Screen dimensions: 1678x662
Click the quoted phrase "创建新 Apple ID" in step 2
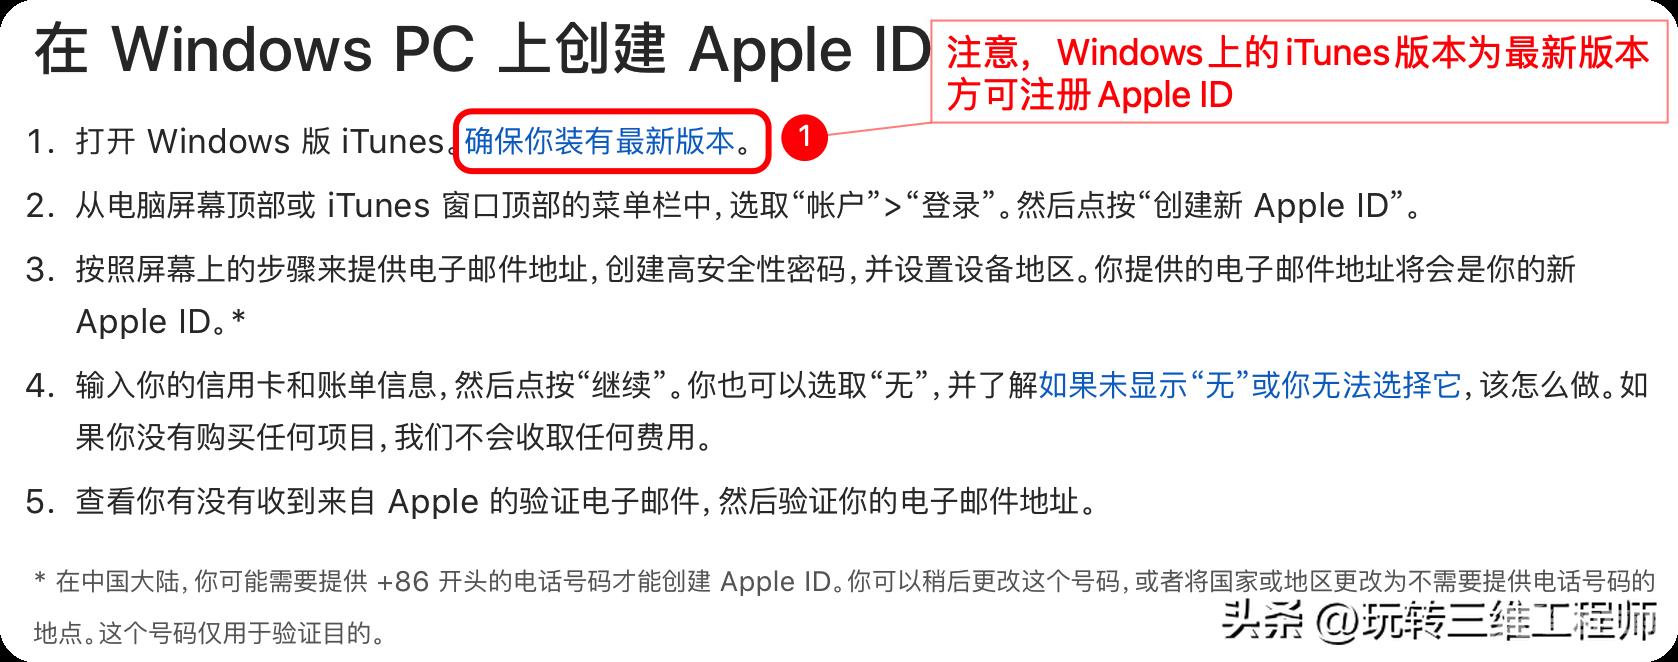(x=1273, y=206)
